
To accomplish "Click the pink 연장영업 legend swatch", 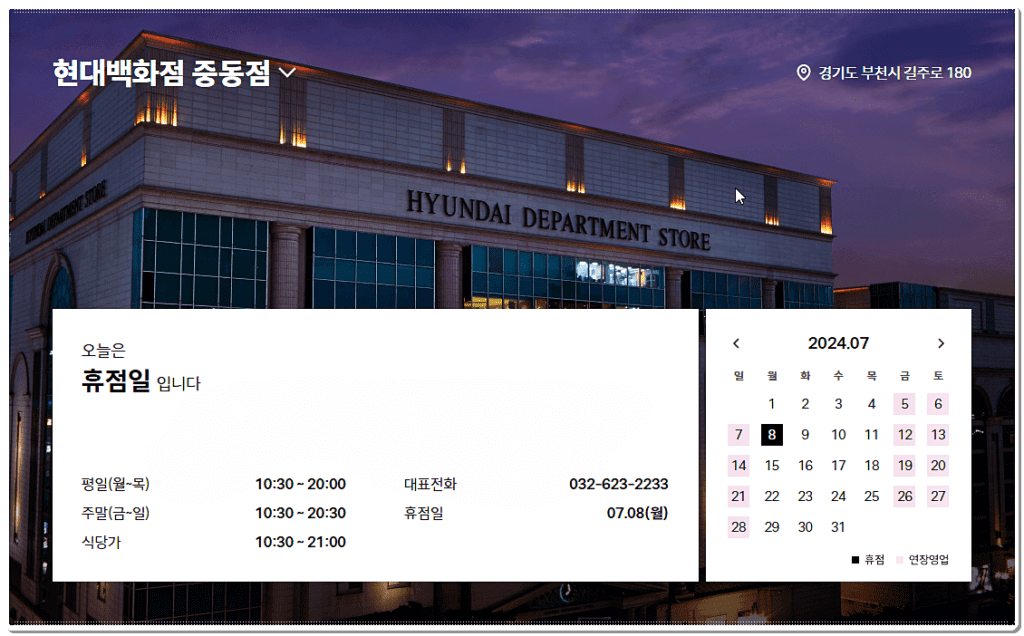I will click(900, 560).
